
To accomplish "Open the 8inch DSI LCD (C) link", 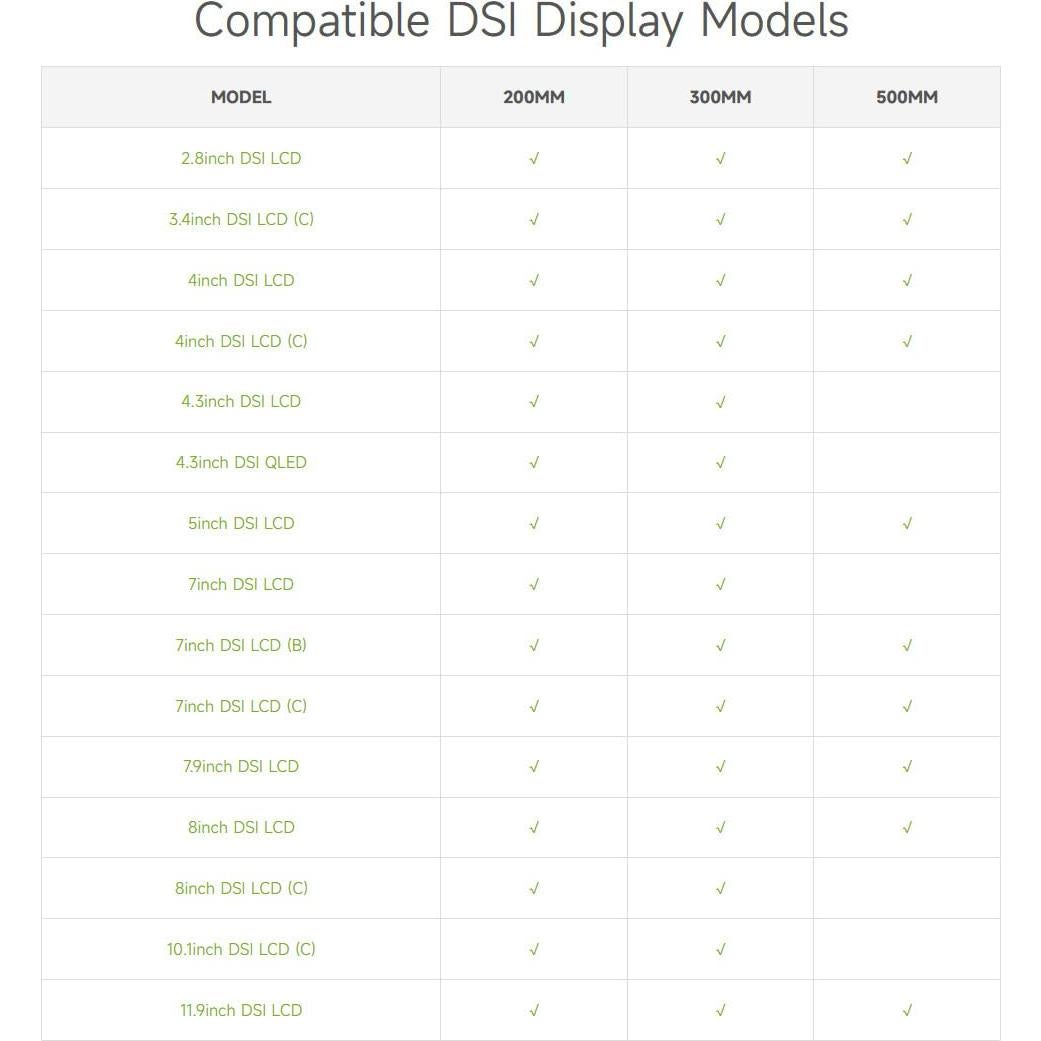I will (241, 888).
